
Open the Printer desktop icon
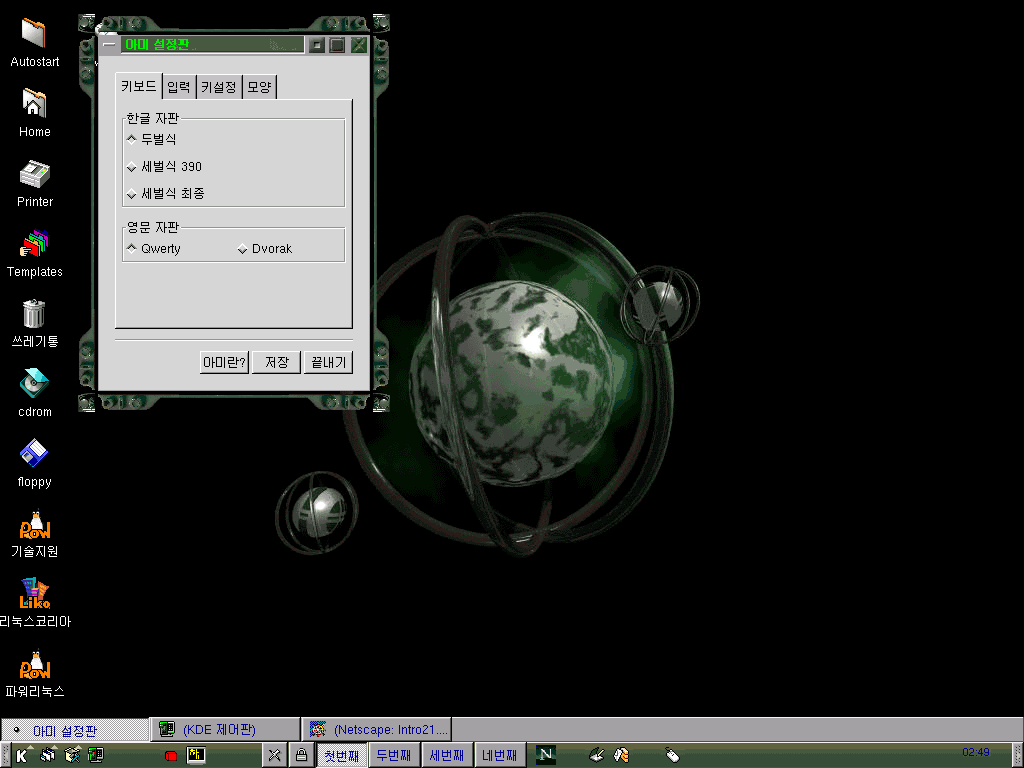click(x=34, y=174)
